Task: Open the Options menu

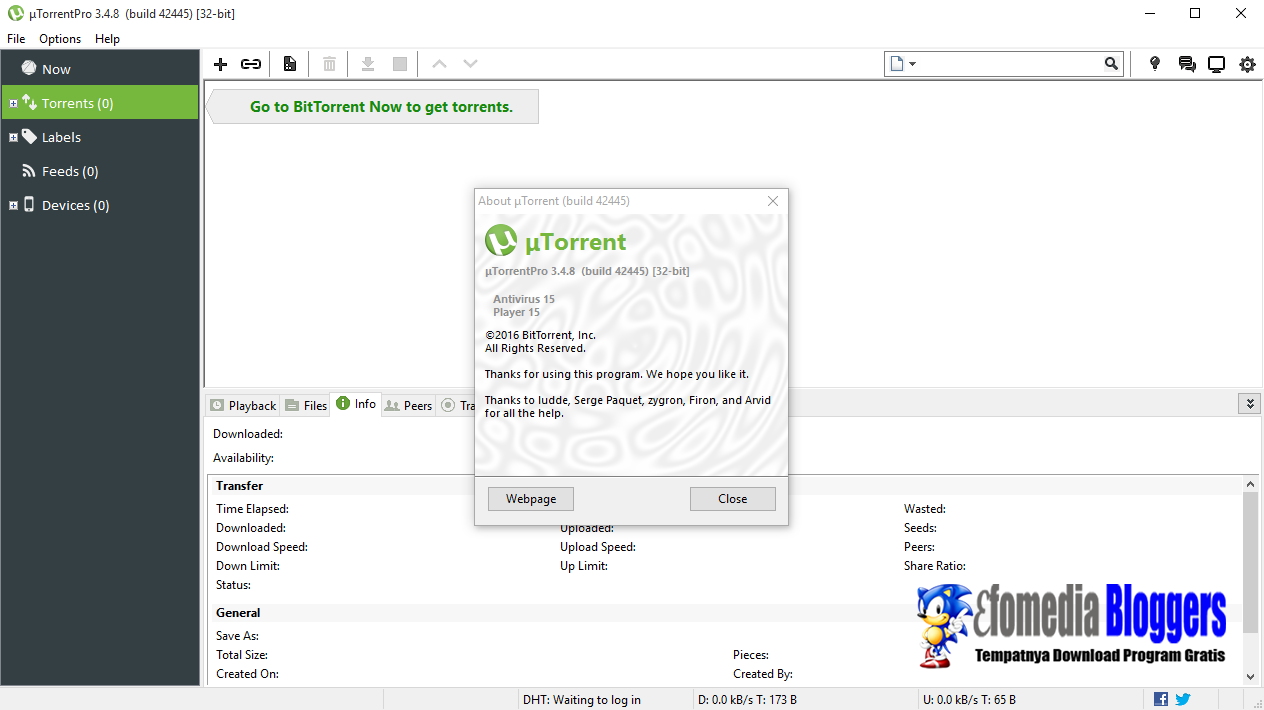Action: point(60,39)
